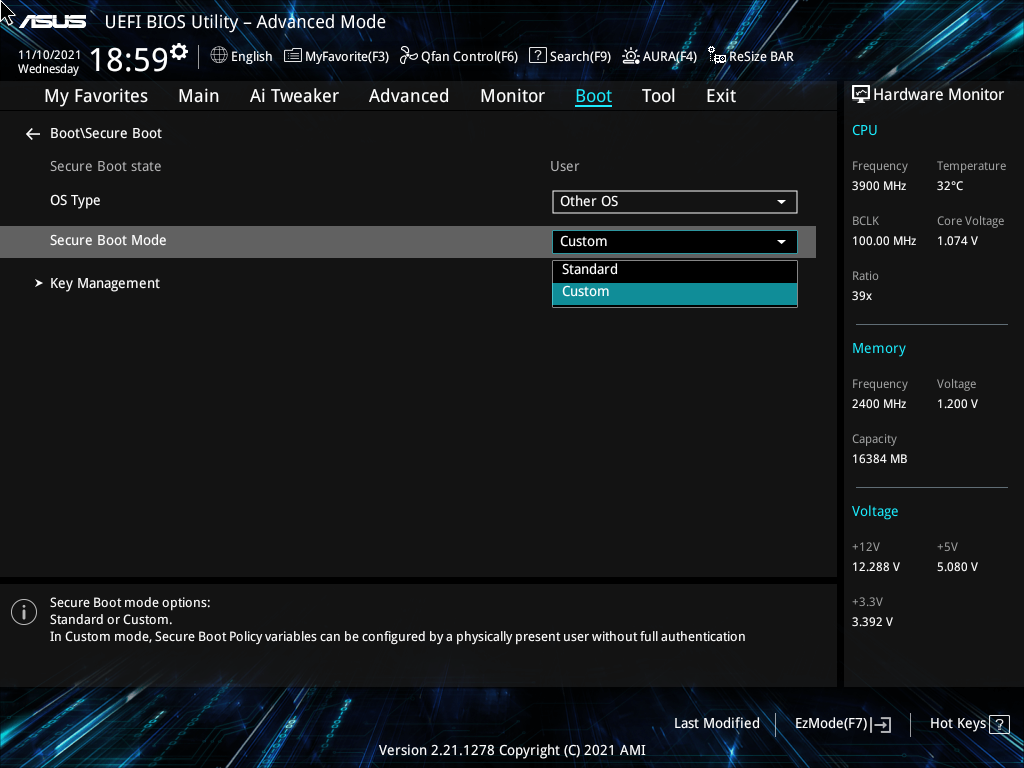
Task: Click the 1.200 V memory voltage value
Action: 957,404
